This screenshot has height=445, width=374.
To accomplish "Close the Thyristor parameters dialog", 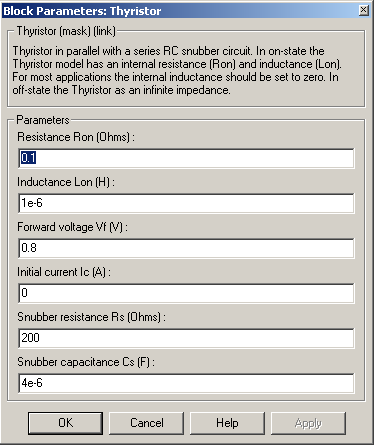I will coord(364,11).
